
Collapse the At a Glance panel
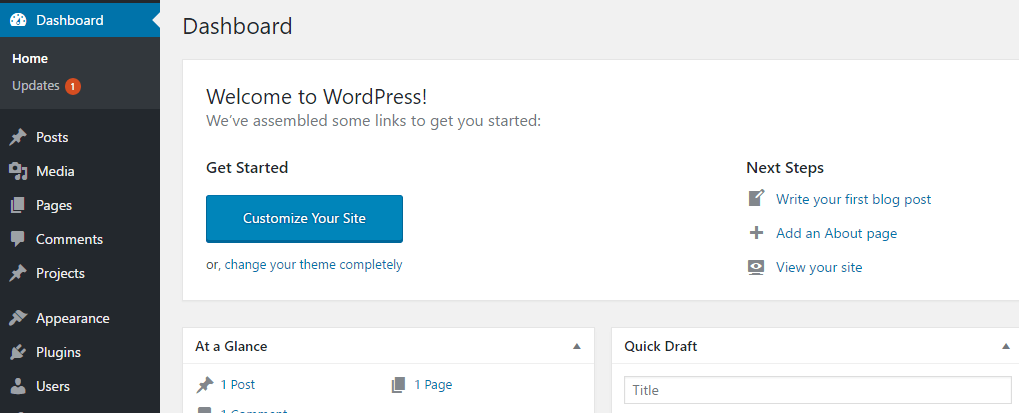click(576, 346)
